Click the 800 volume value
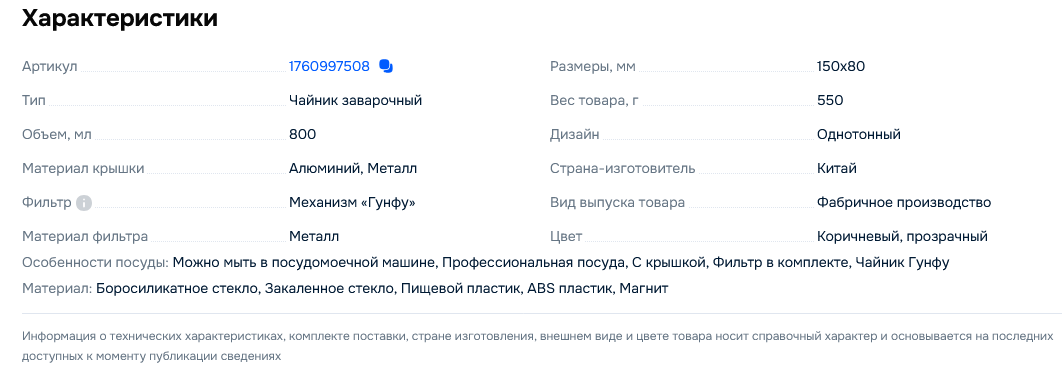The width and height of the screenshot is (1062, 376). (x=302, y=134)
